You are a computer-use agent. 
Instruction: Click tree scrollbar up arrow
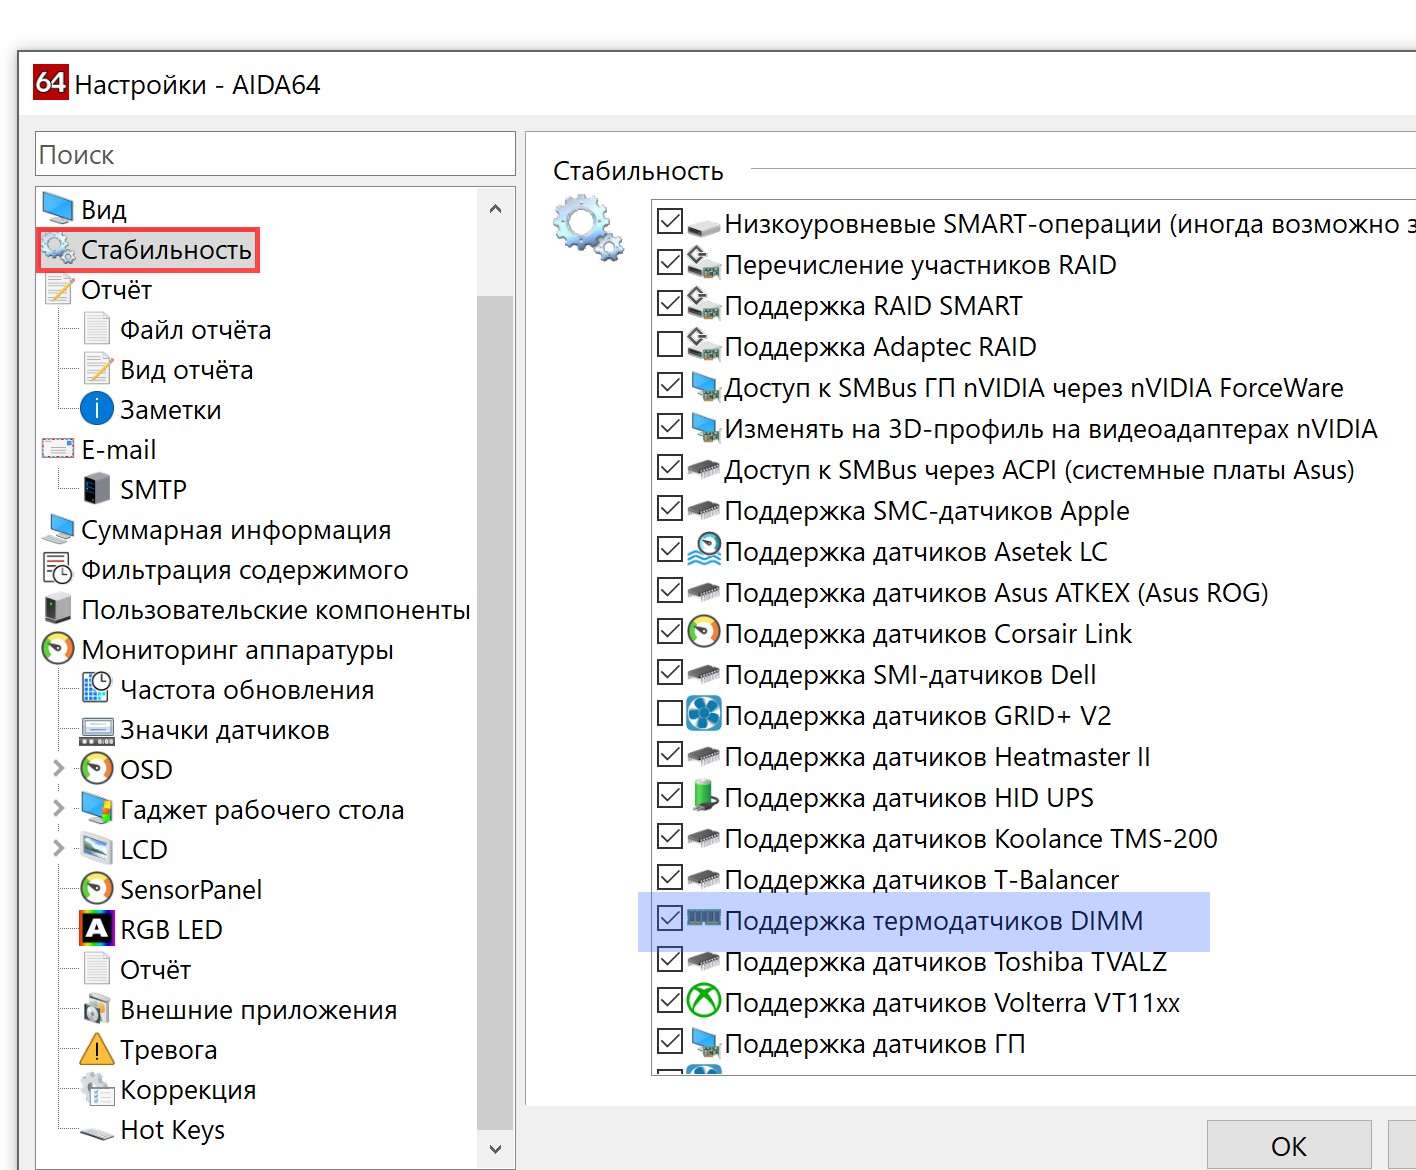pos(495,209)
